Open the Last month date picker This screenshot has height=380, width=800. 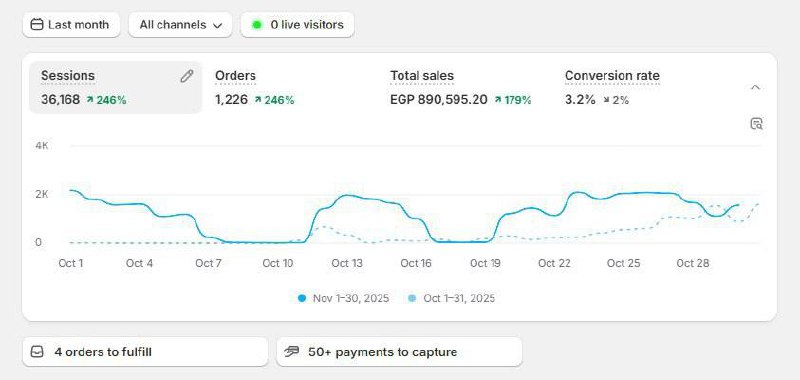pos(71,24)
